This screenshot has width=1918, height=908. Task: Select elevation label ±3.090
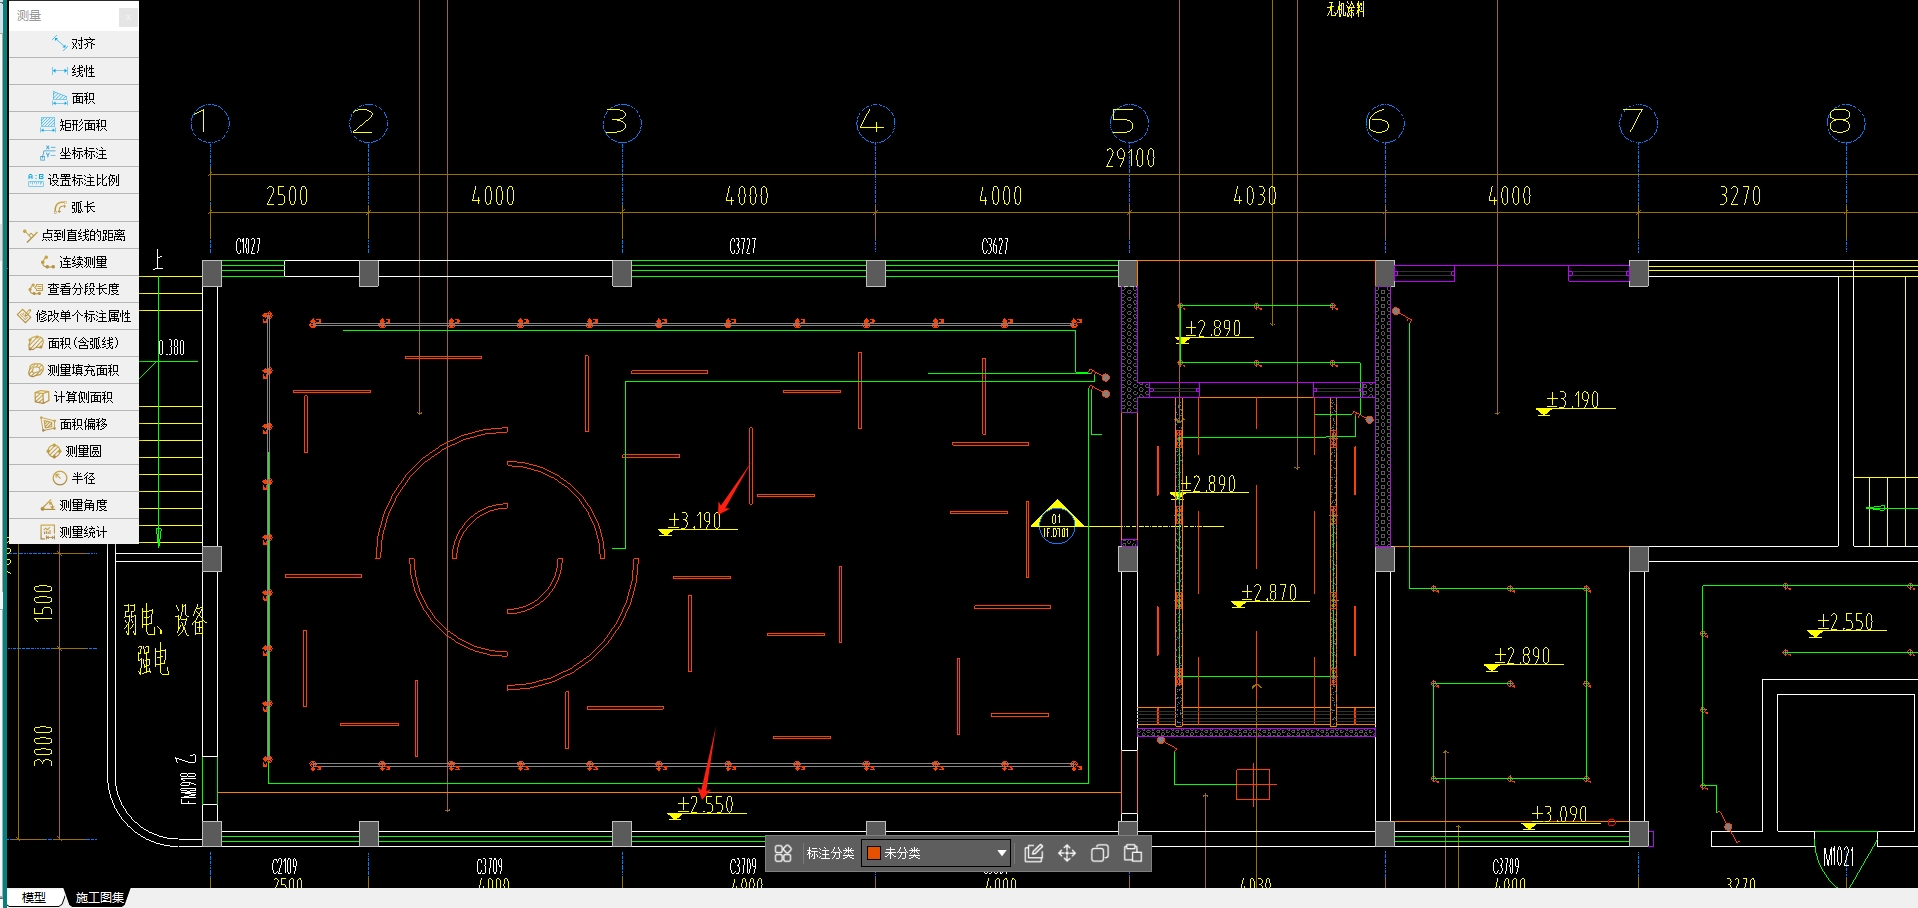pyautogui.click(x=1559, y=814)
